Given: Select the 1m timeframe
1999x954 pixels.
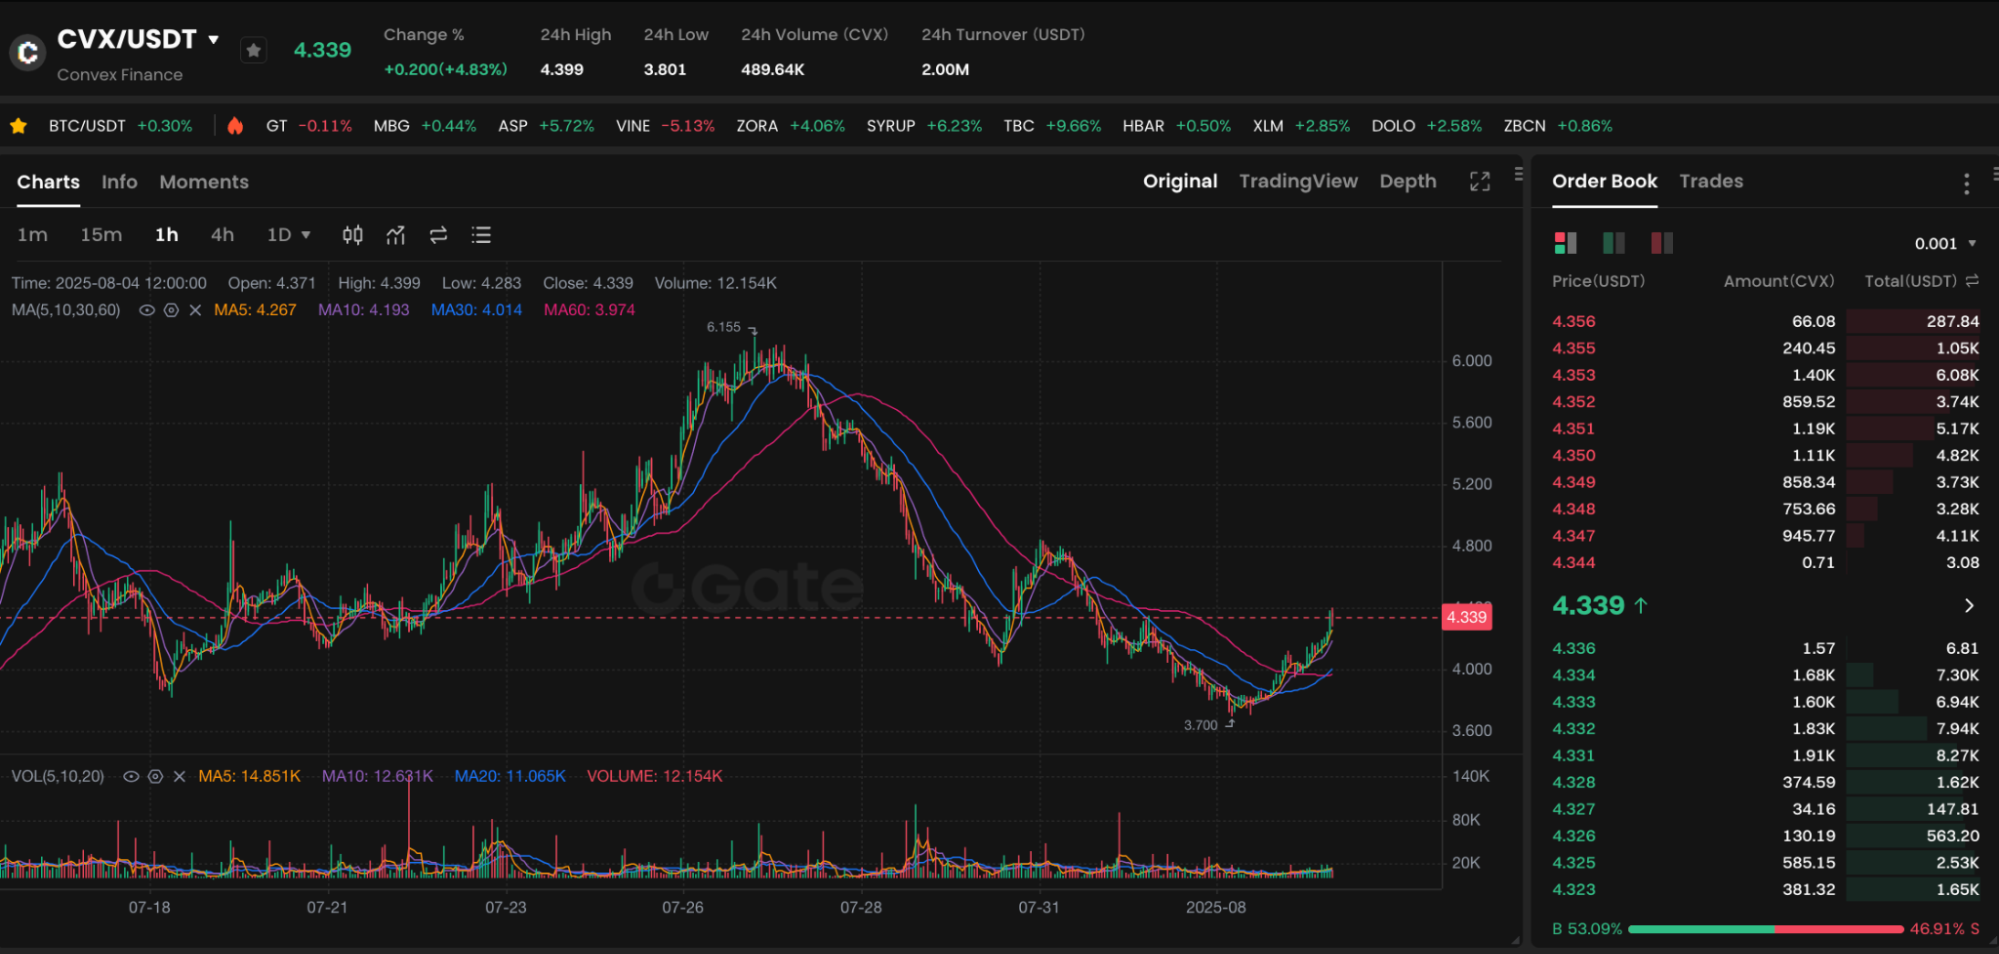Looking at the screenshot, I should pos(32,235).
